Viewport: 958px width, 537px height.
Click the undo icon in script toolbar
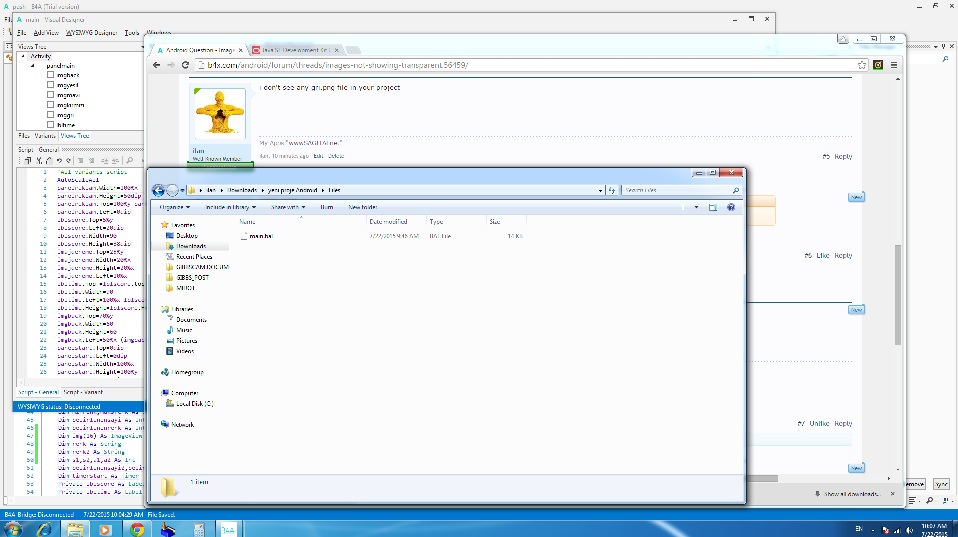(x=59, y=161)
